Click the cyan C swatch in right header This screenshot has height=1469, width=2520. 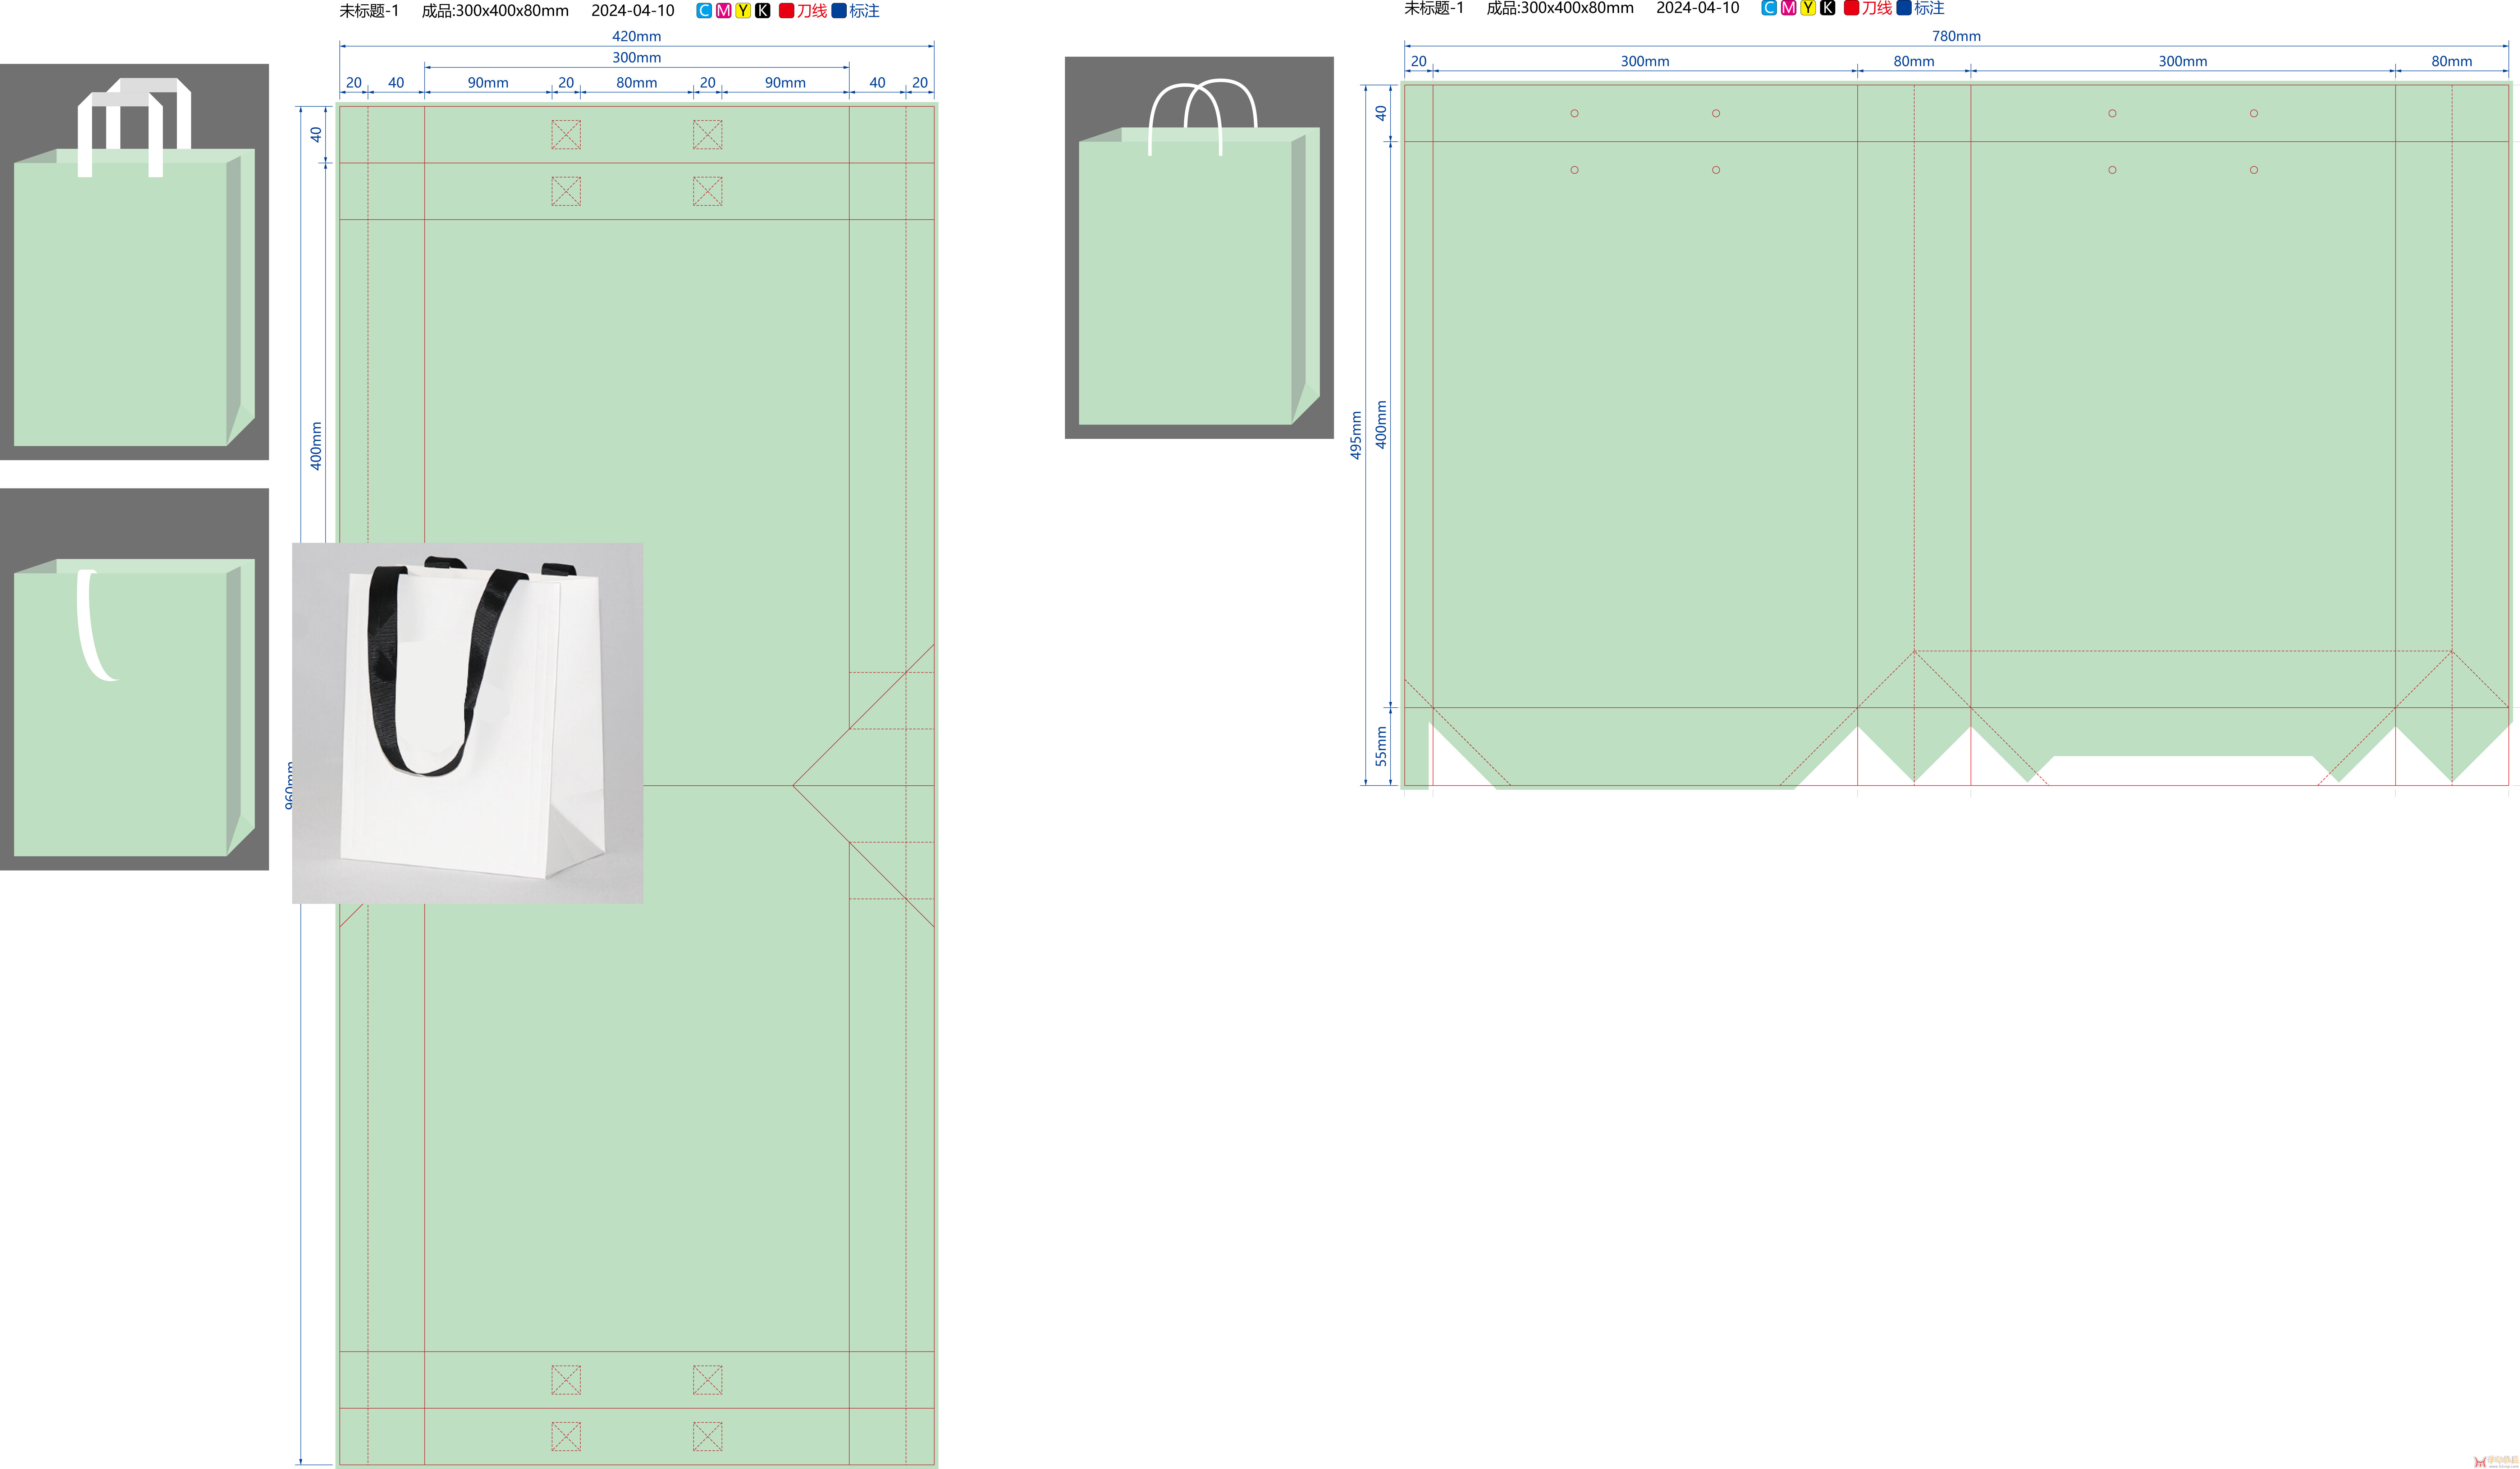(x=1769, y=8)
